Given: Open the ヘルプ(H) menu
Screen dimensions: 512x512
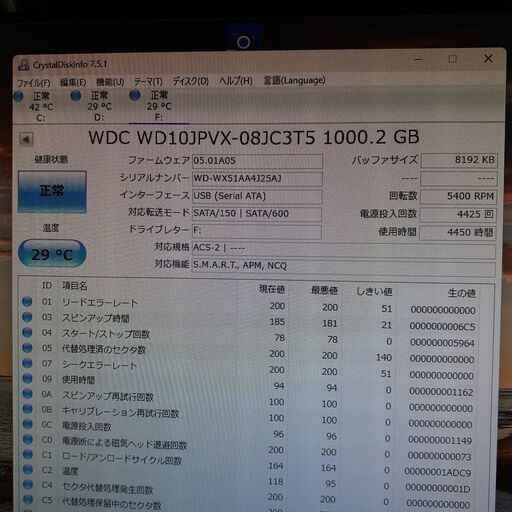Looking at the screenshot, I should (236, 80).
